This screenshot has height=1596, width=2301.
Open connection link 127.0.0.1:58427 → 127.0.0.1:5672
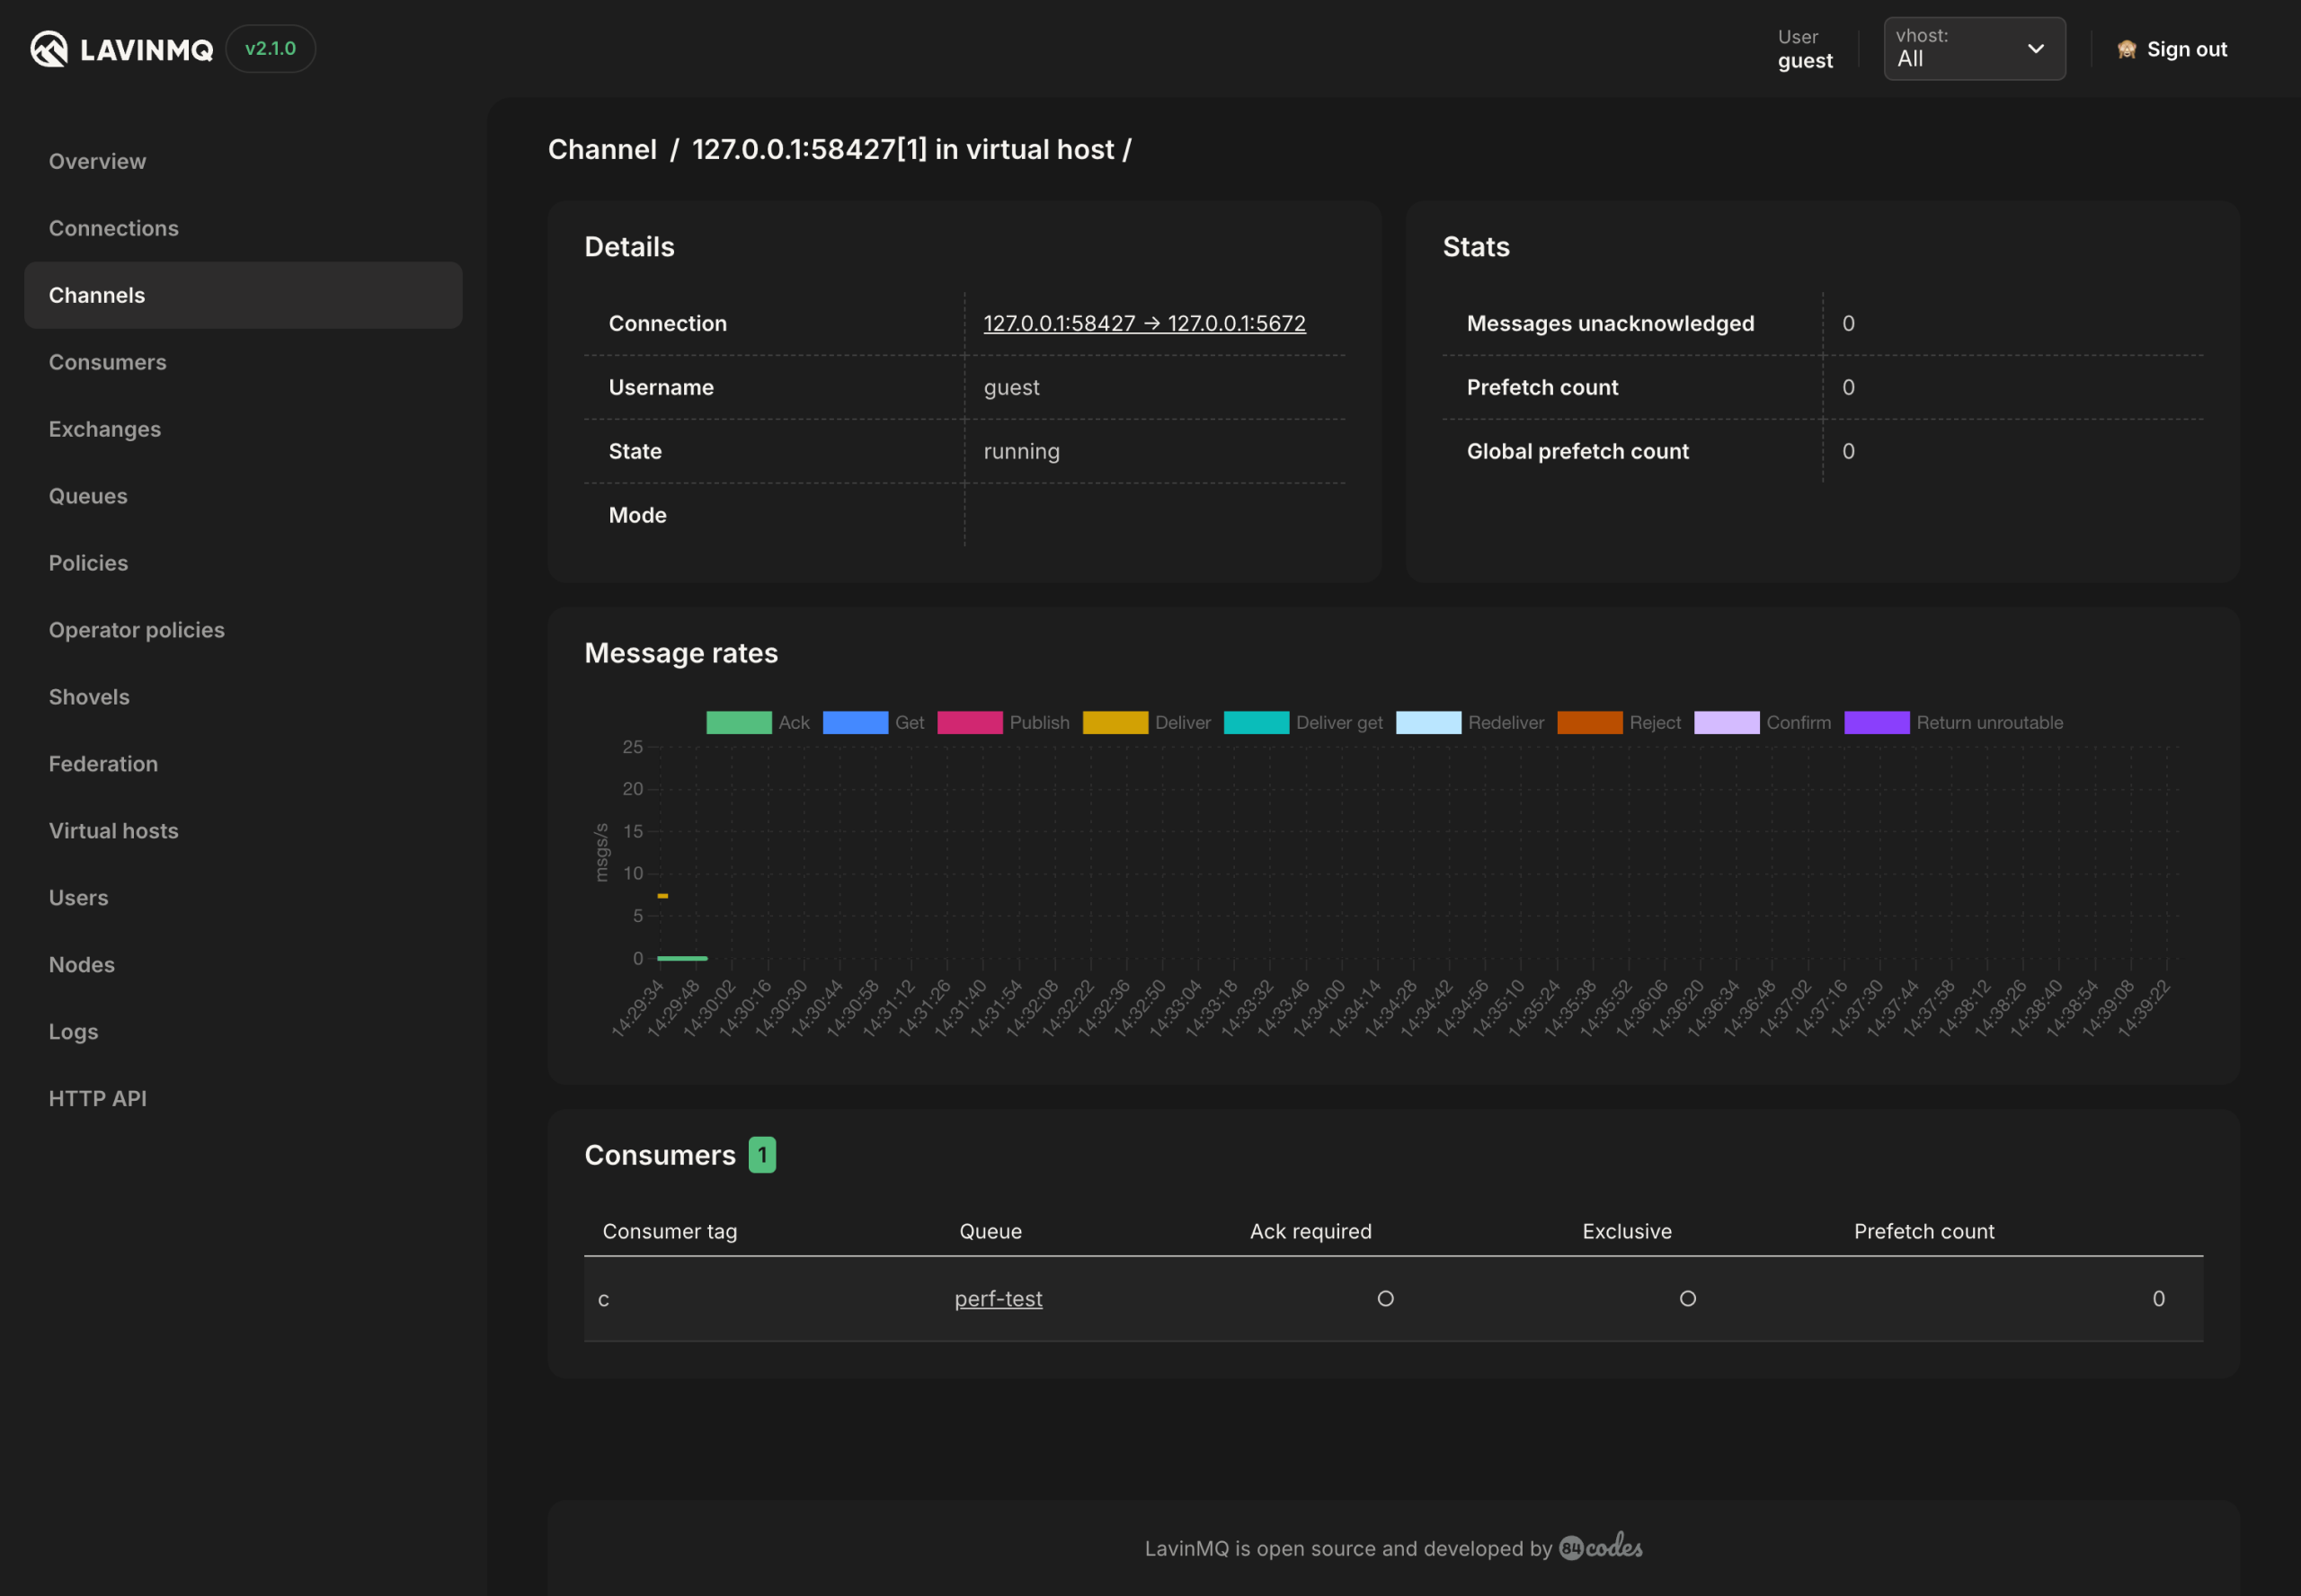[1144, 323]
